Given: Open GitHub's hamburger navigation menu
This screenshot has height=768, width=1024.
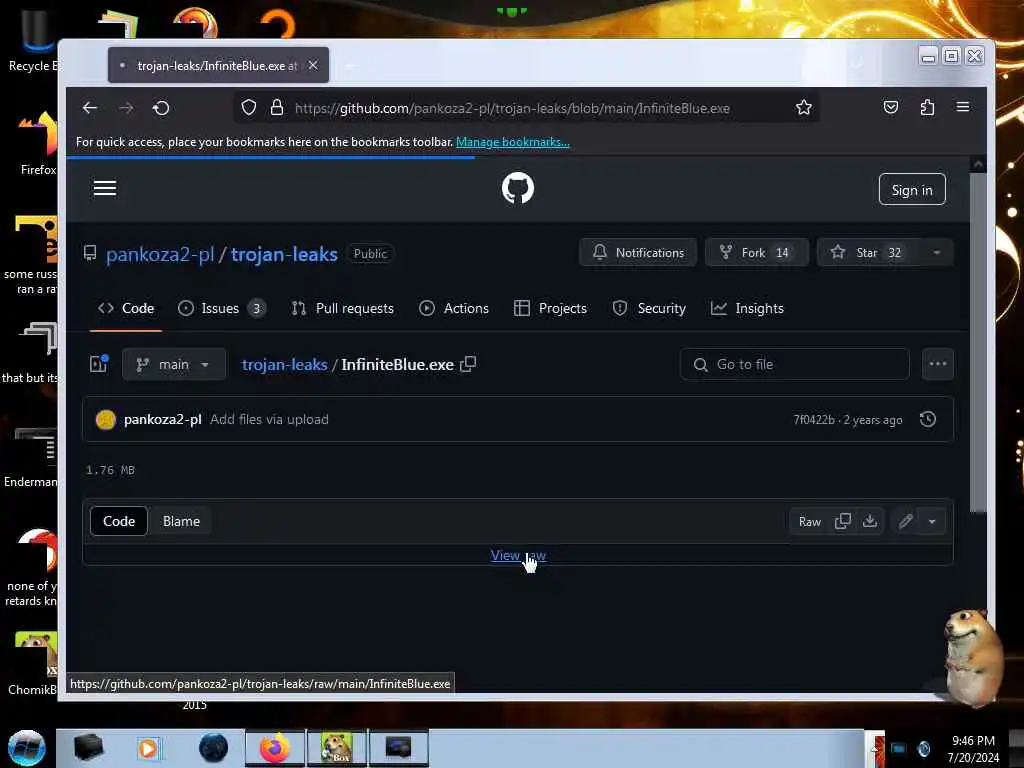Looking at the screenshot, I should click(x=105, y=188).
